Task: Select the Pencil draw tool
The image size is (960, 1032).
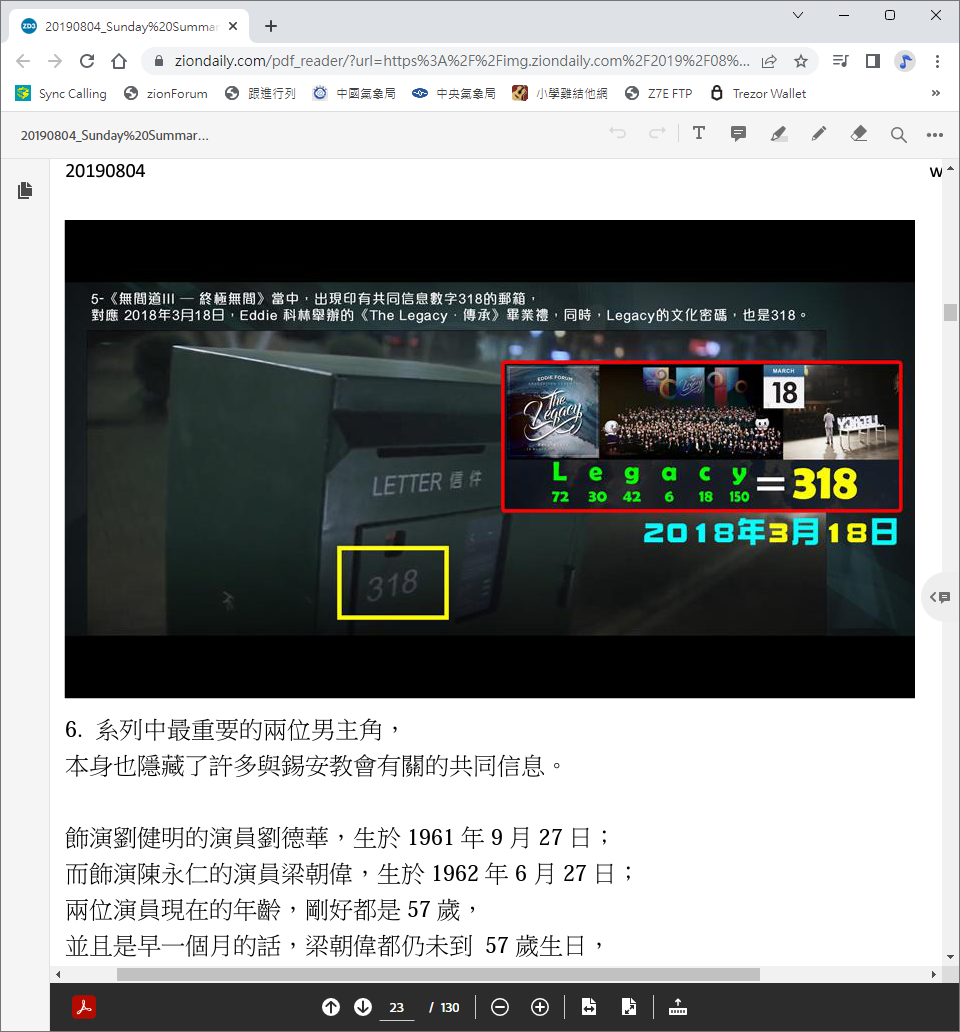Action: [819, 134]
